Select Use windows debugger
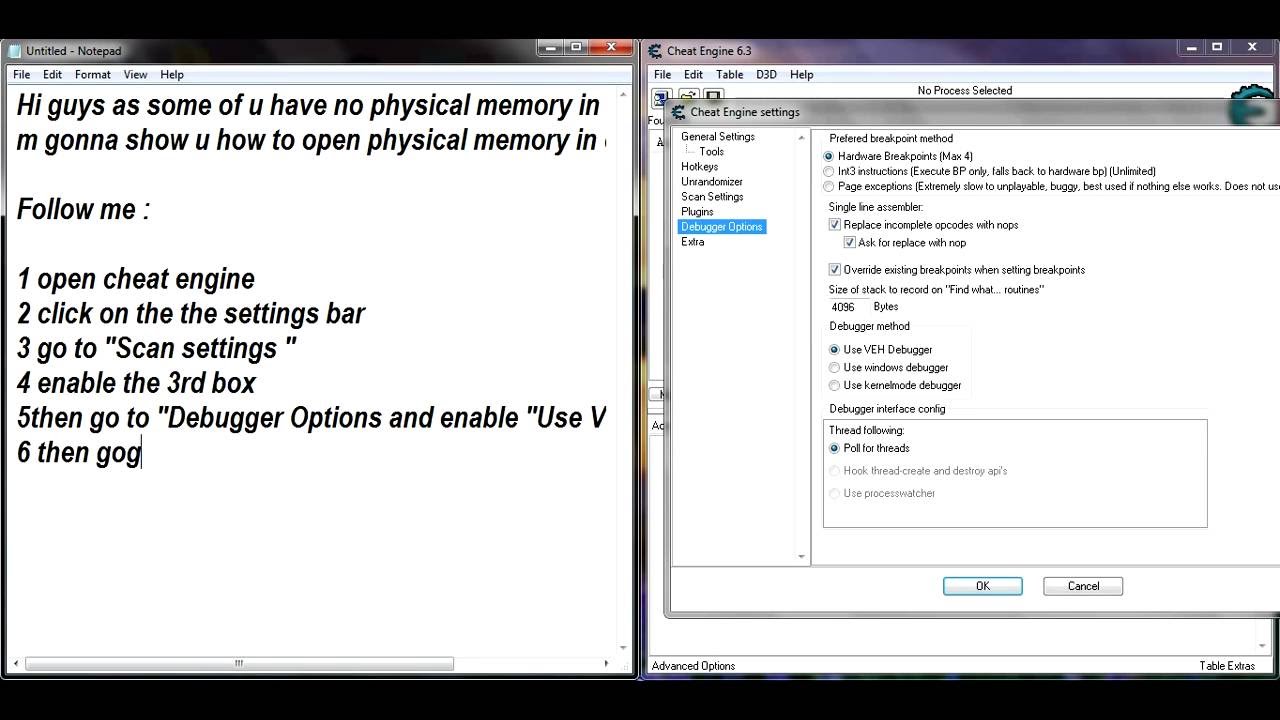 point(834,368)
